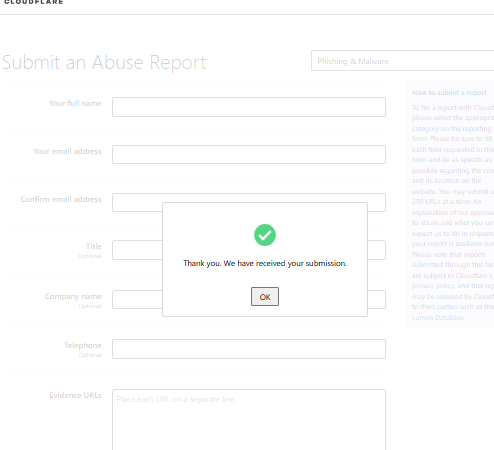Click OK in the submission confirmation dialog
The height and width of the screenshot is (450, 494).
click(265, 297)
